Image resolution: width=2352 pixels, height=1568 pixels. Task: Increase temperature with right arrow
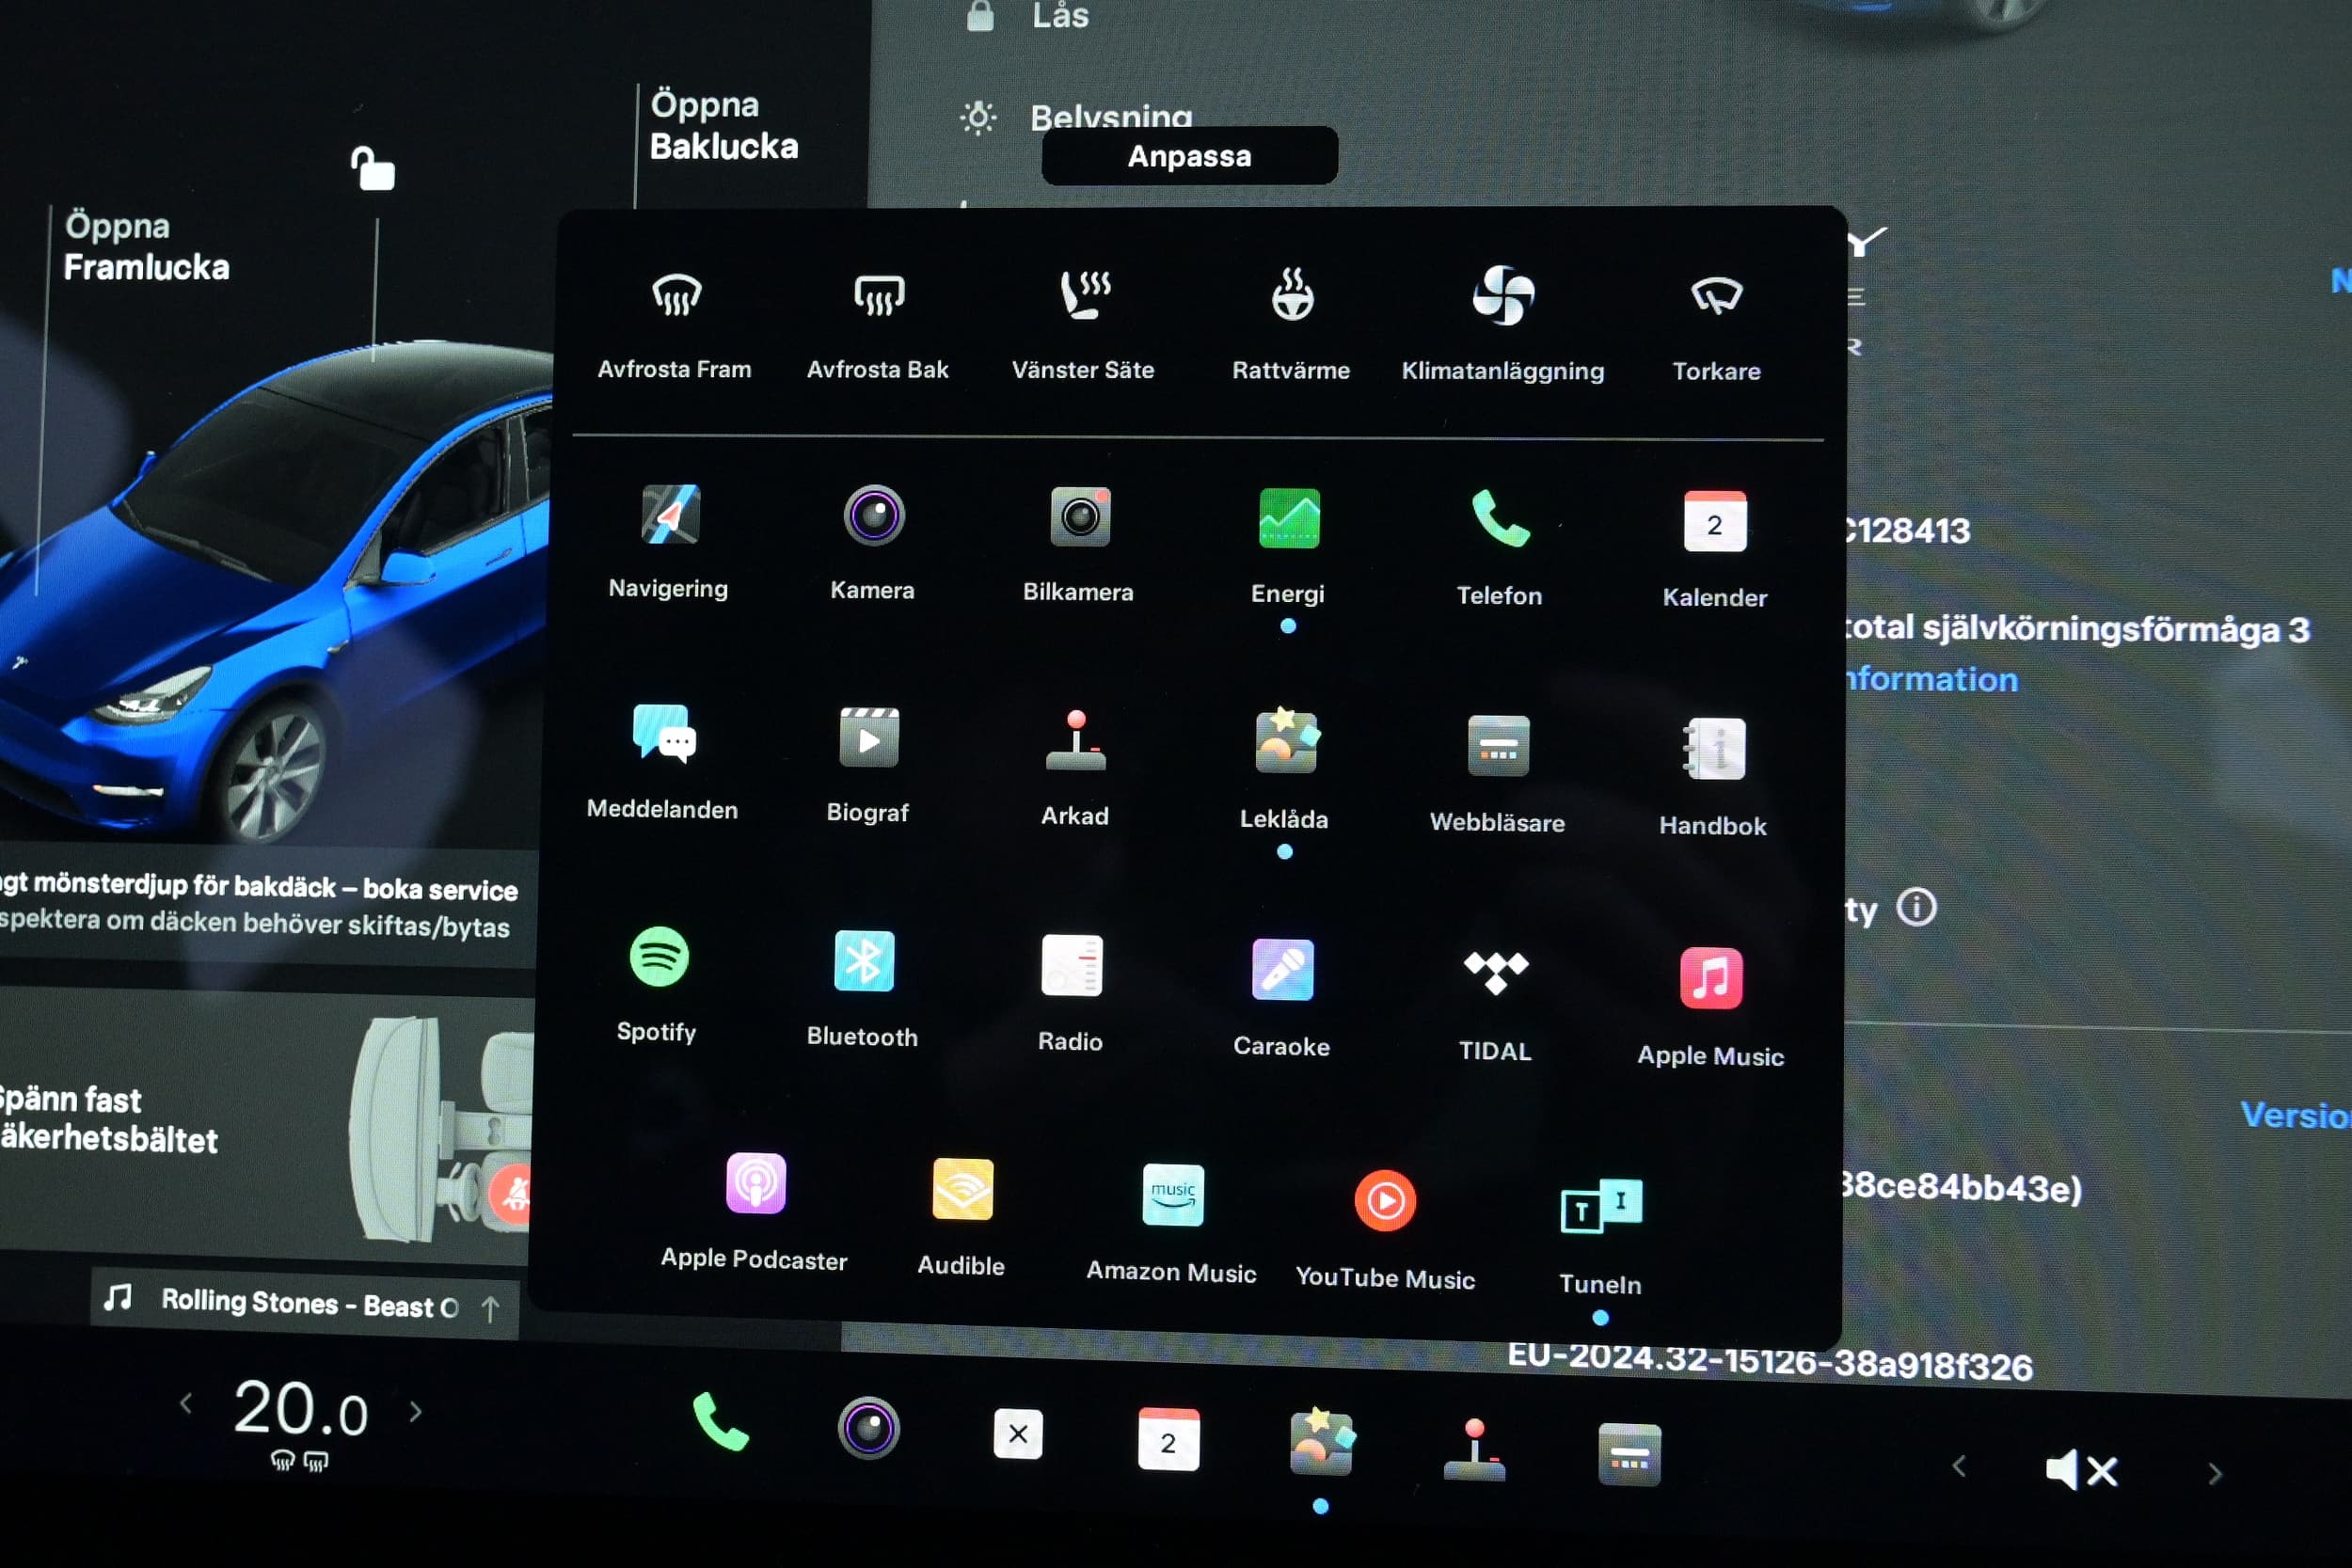pos(416,1411)
